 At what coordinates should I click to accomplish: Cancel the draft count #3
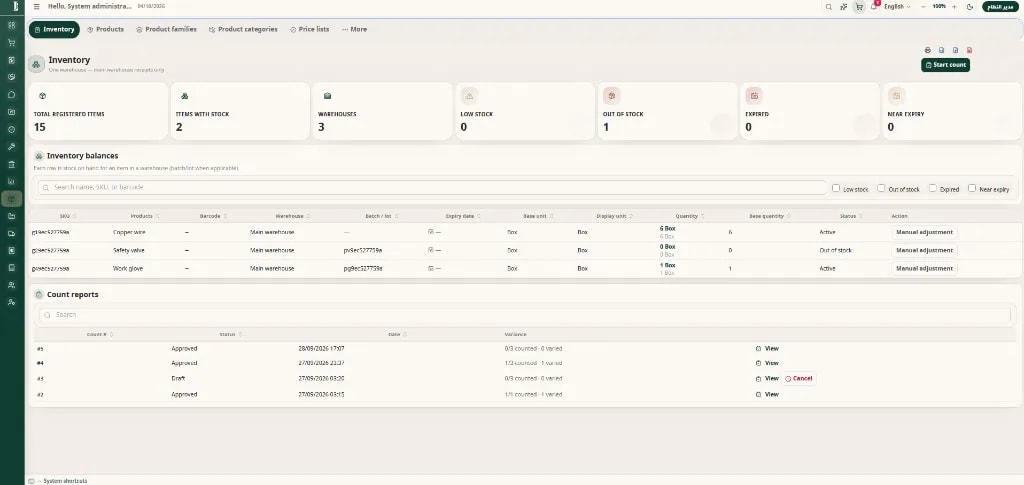click(x=799, y=379)
